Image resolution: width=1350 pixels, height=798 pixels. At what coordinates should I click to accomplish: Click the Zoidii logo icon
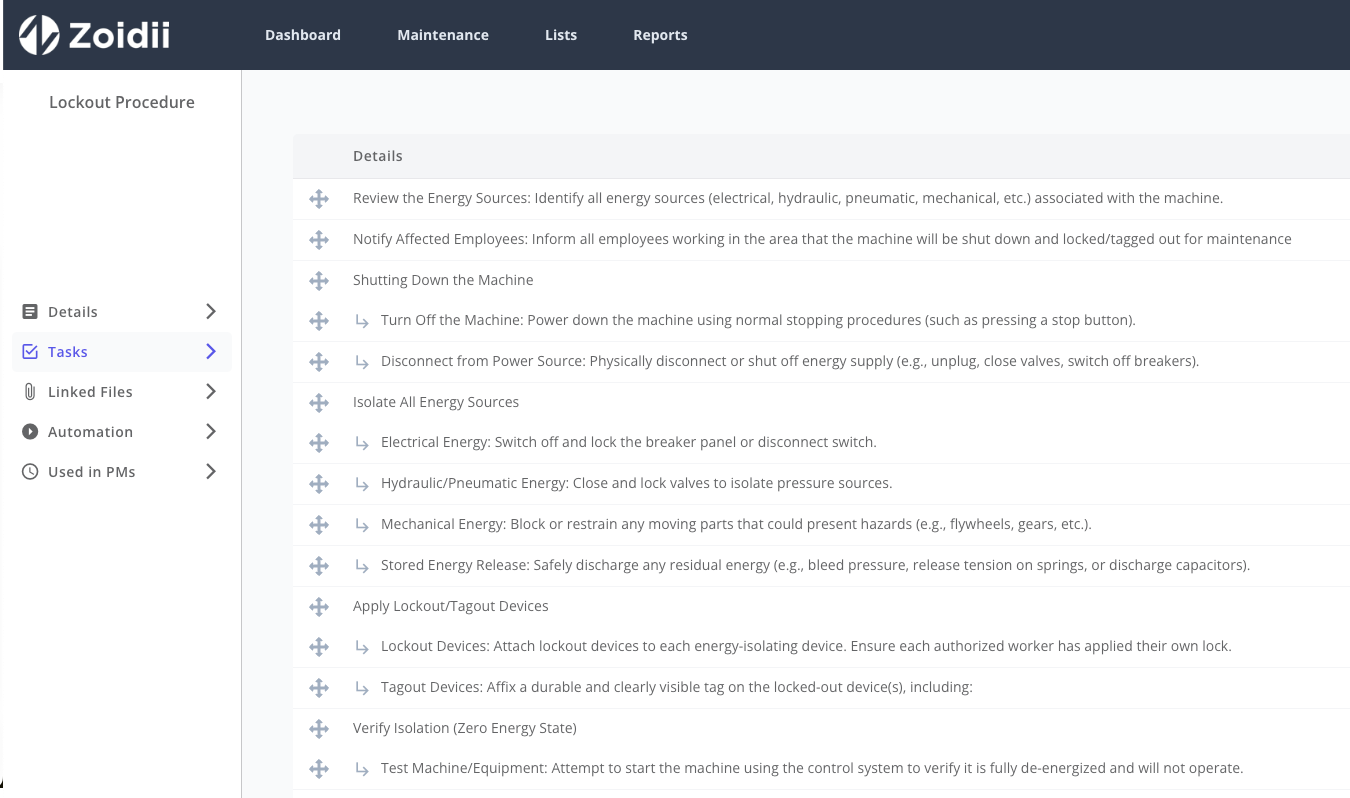coord(40,35)
